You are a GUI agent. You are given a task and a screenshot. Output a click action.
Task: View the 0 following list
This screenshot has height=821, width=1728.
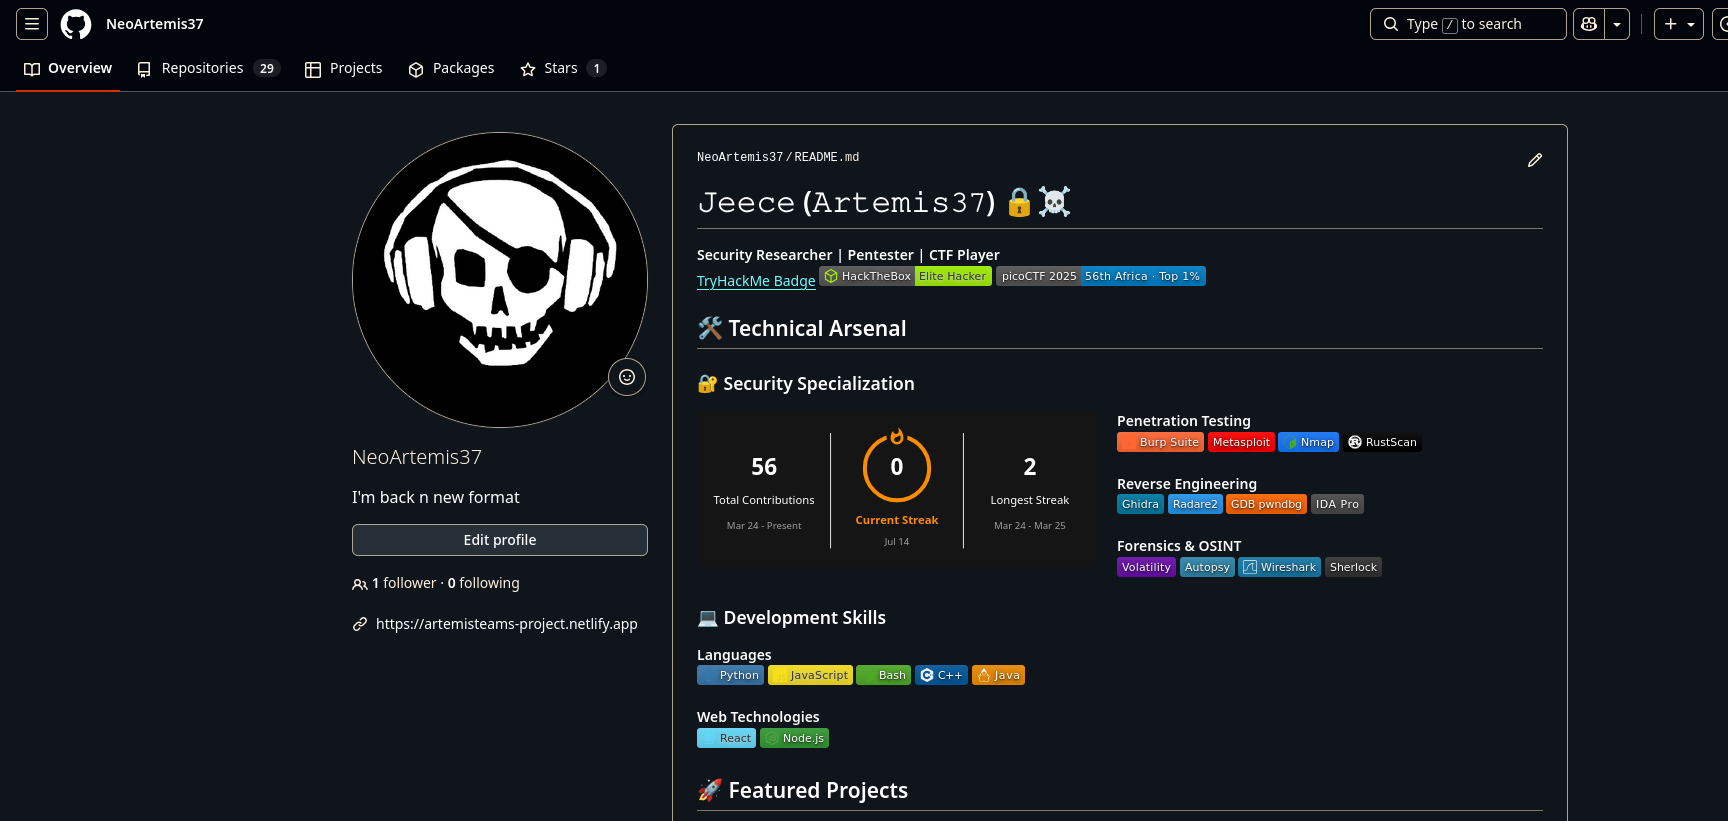point(484,583)
